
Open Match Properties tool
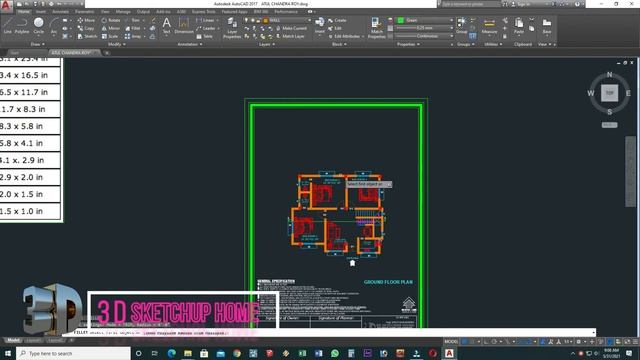tap(376, 28)
